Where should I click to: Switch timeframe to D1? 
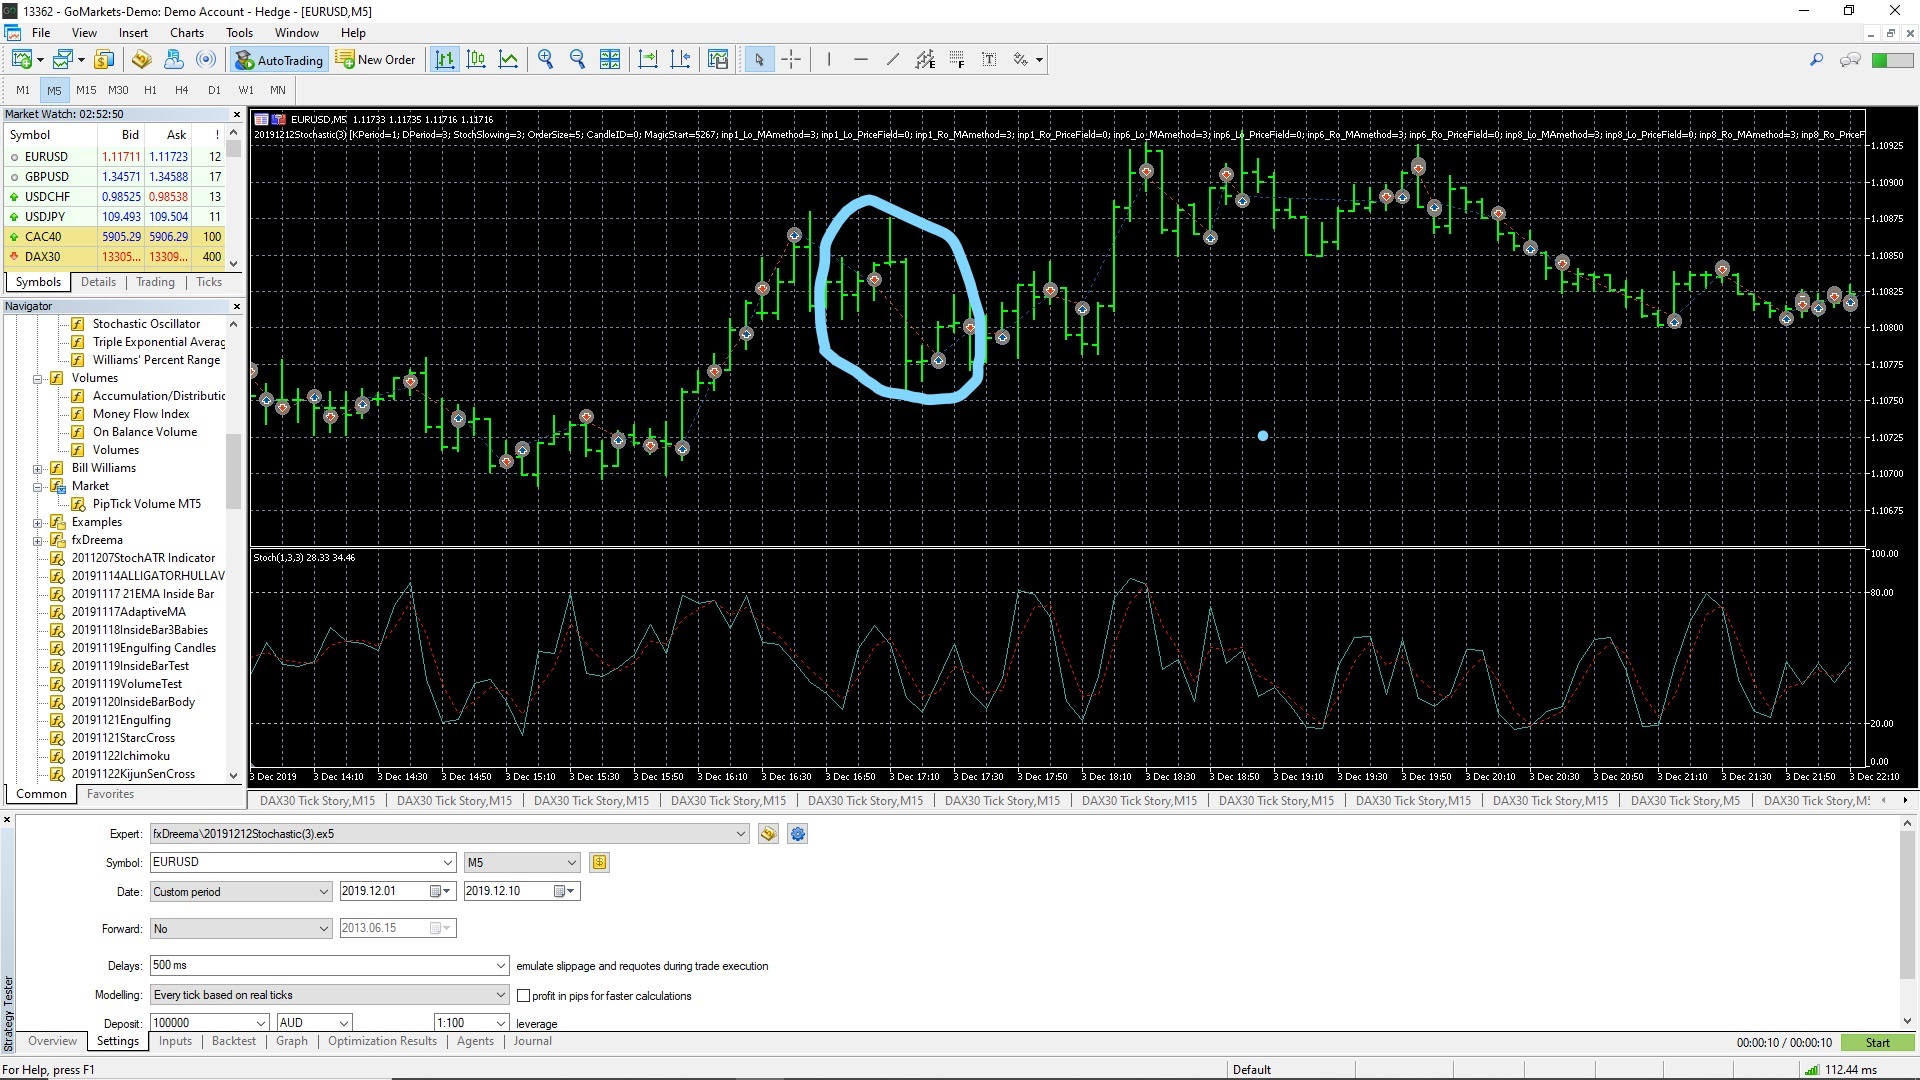click(x=214, y=90)
